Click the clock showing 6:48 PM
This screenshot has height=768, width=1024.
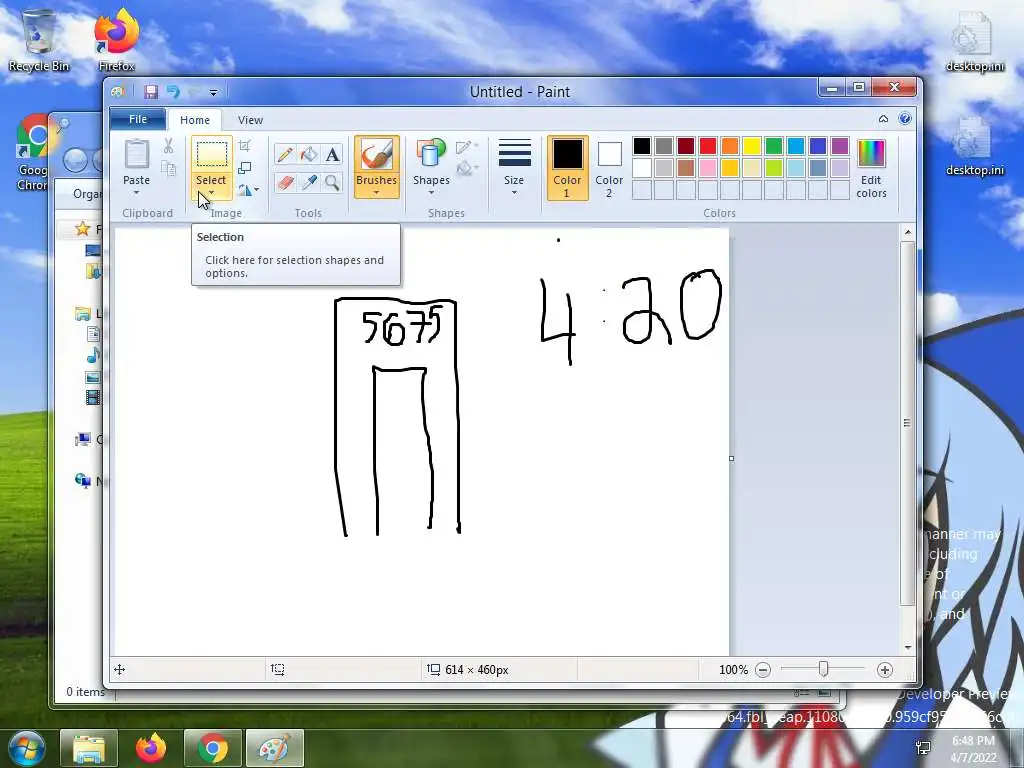973,741
